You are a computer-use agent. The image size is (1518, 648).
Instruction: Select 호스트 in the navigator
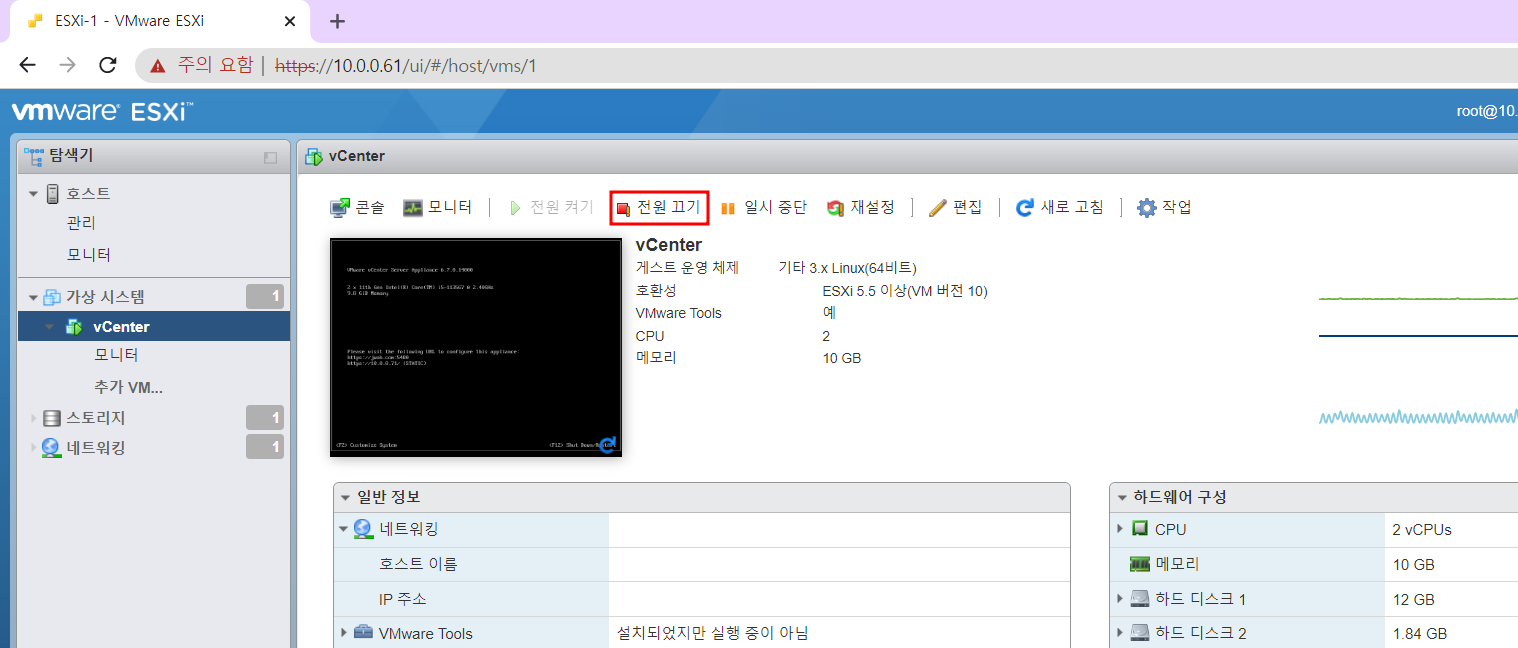point(88,194)
